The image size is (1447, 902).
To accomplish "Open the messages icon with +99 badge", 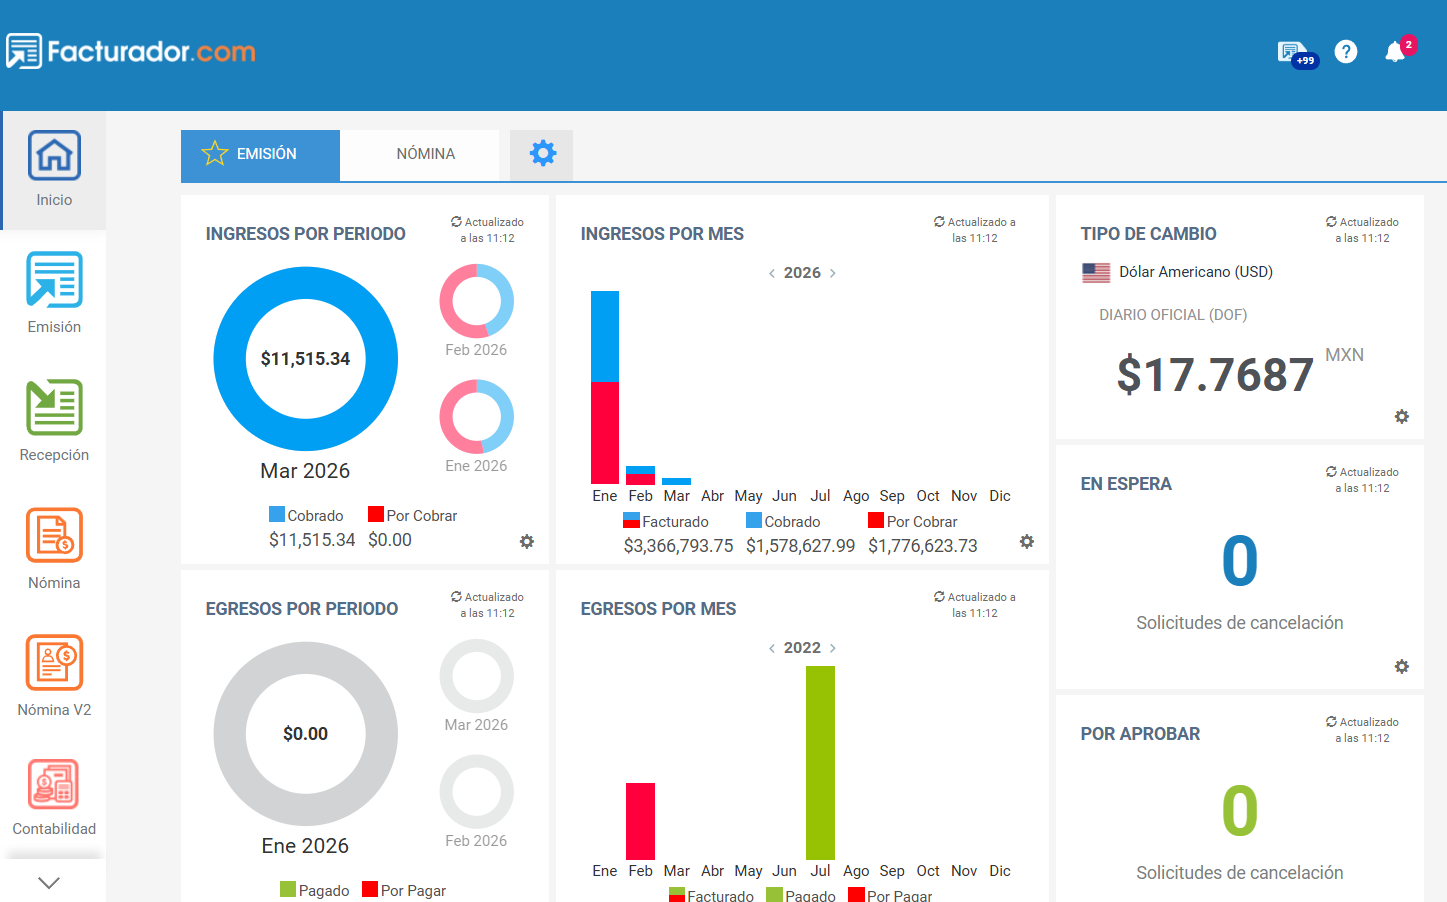I will (1291, 52).
